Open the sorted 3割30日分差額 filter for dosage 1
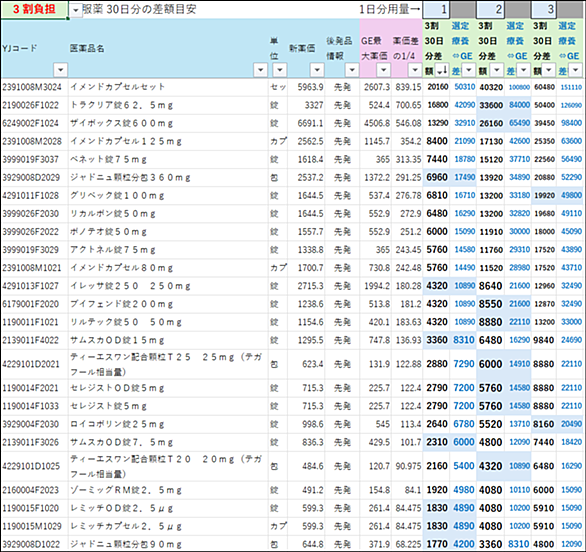Screen dimensions: 586x552 442,70
